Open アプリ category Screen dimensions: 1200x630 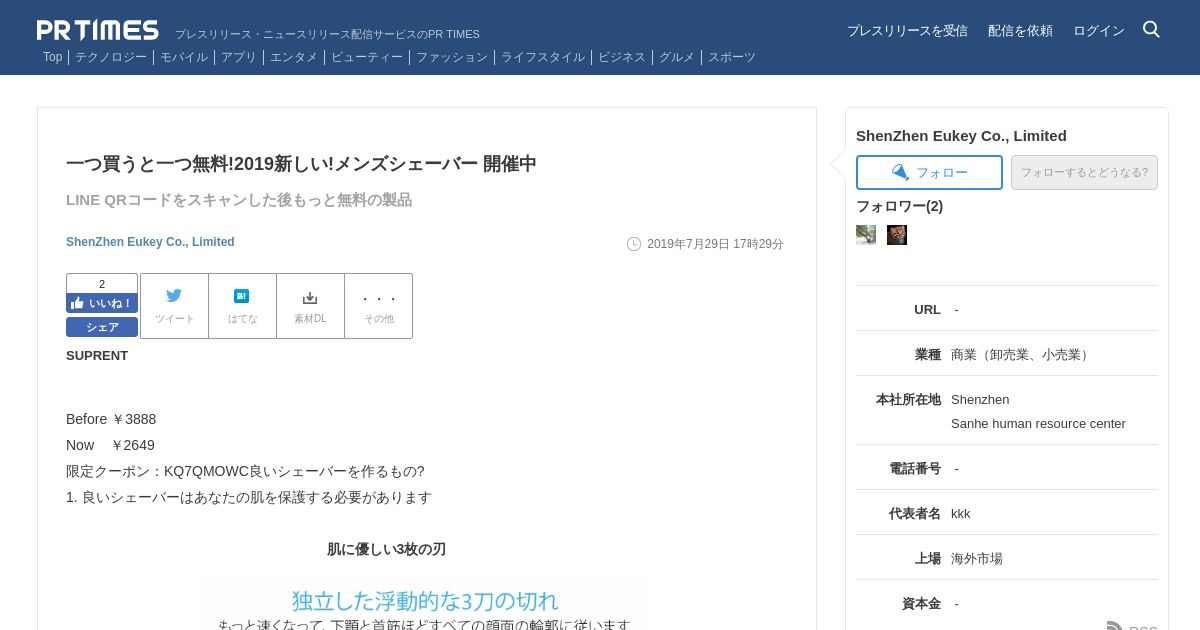coord(239,57)
